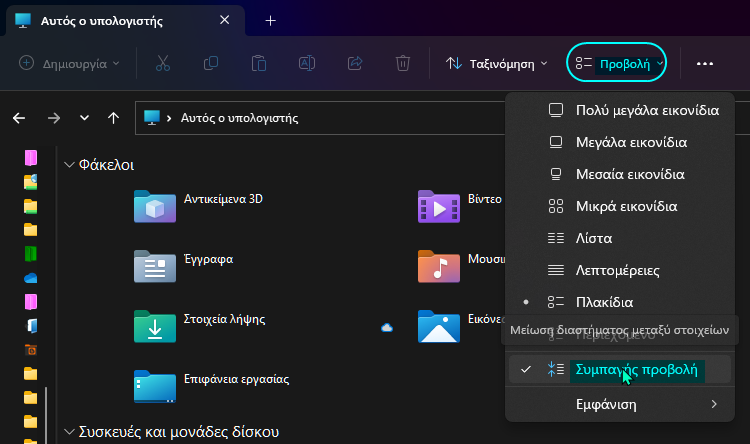Click the address bar path Αυτός ο υπολογιστής
Viewport: 750px width, 444px height.
click(239, 118)
